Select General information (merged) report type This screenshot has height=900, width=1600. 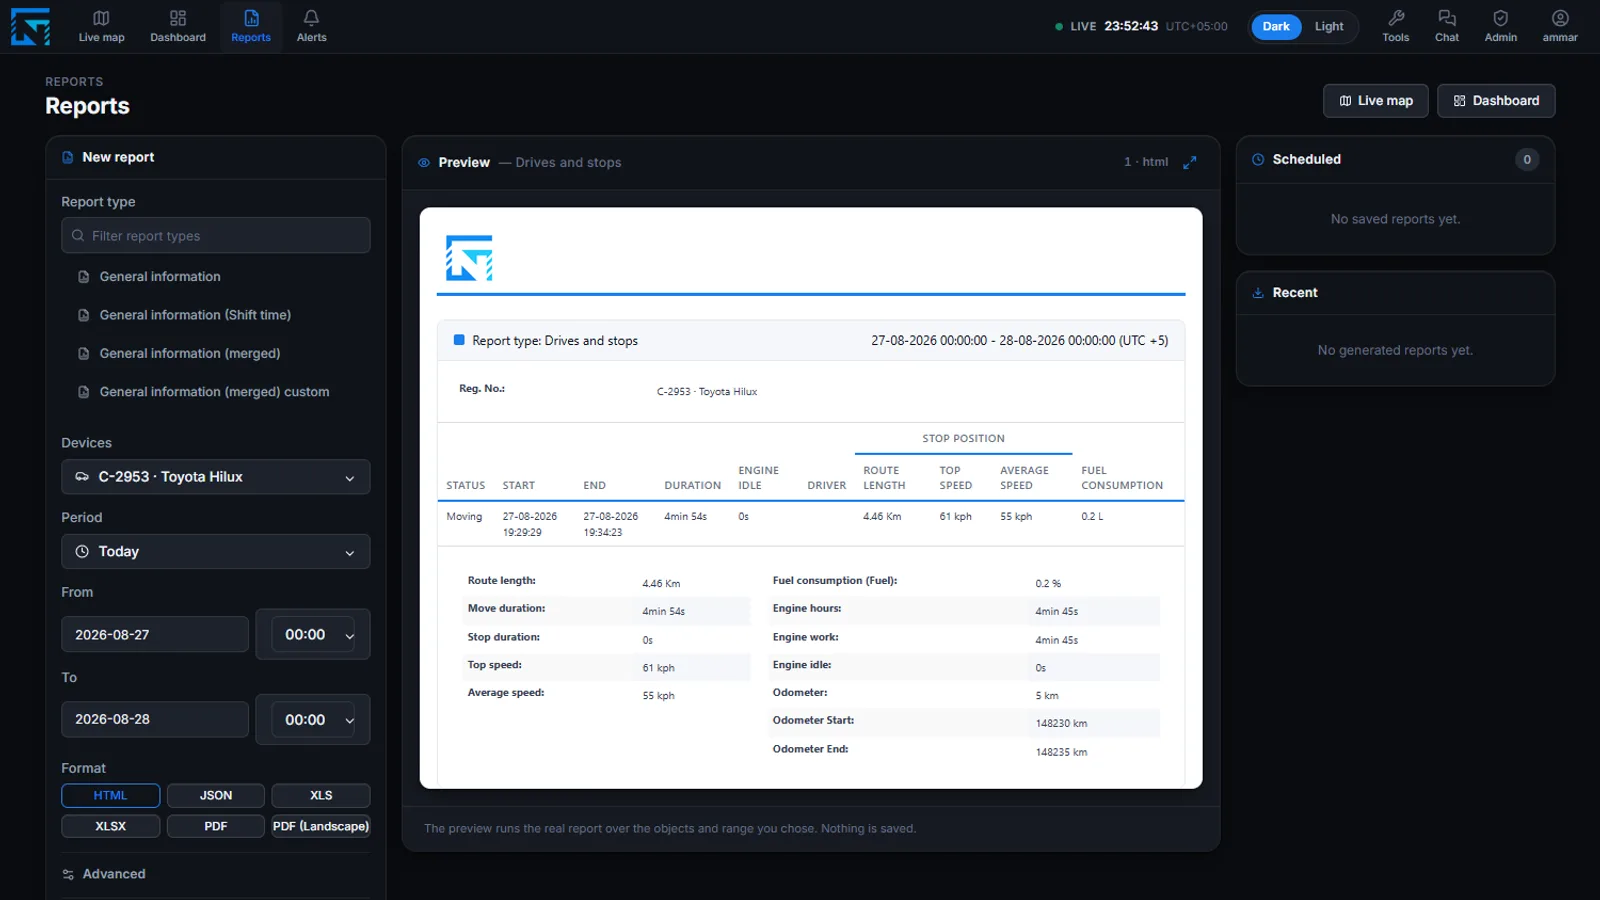[190, 354]
